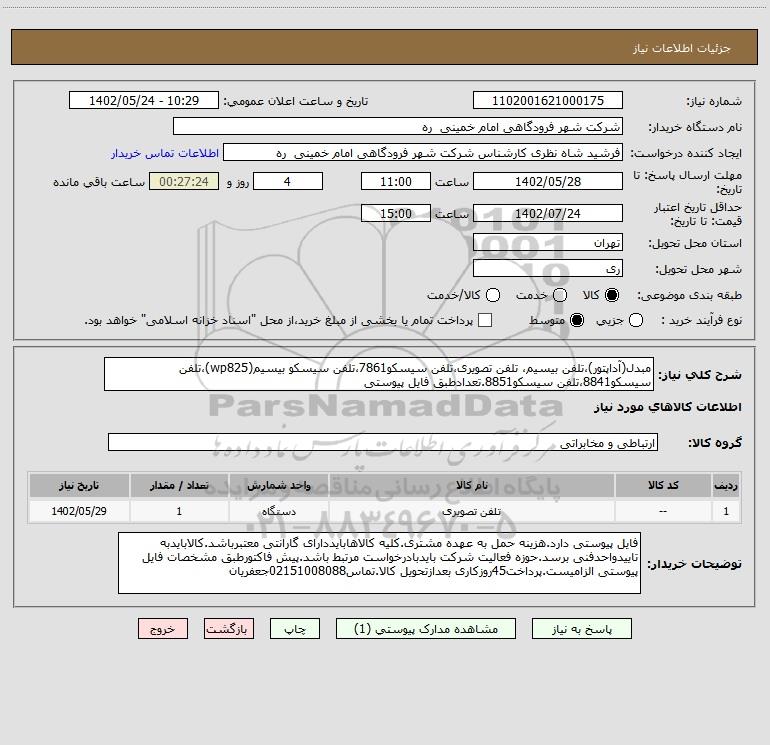Image resolution: width=770 pixels, height=745 pixels.
Task: Click the price validity time 15:00
Action: click(396, 213)
